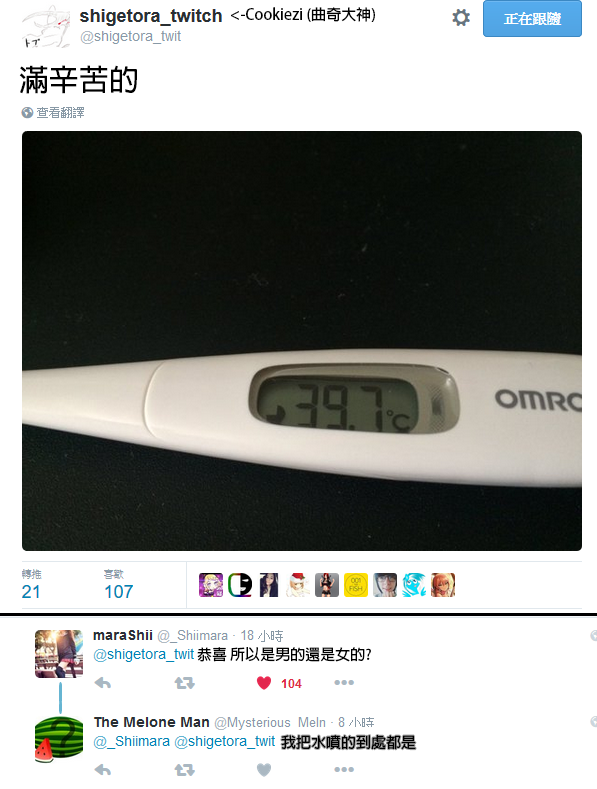597x789 pixels.
Task: Retweet The Melone Man's reply
Action: pyautogui.click(x=184, y=770)
